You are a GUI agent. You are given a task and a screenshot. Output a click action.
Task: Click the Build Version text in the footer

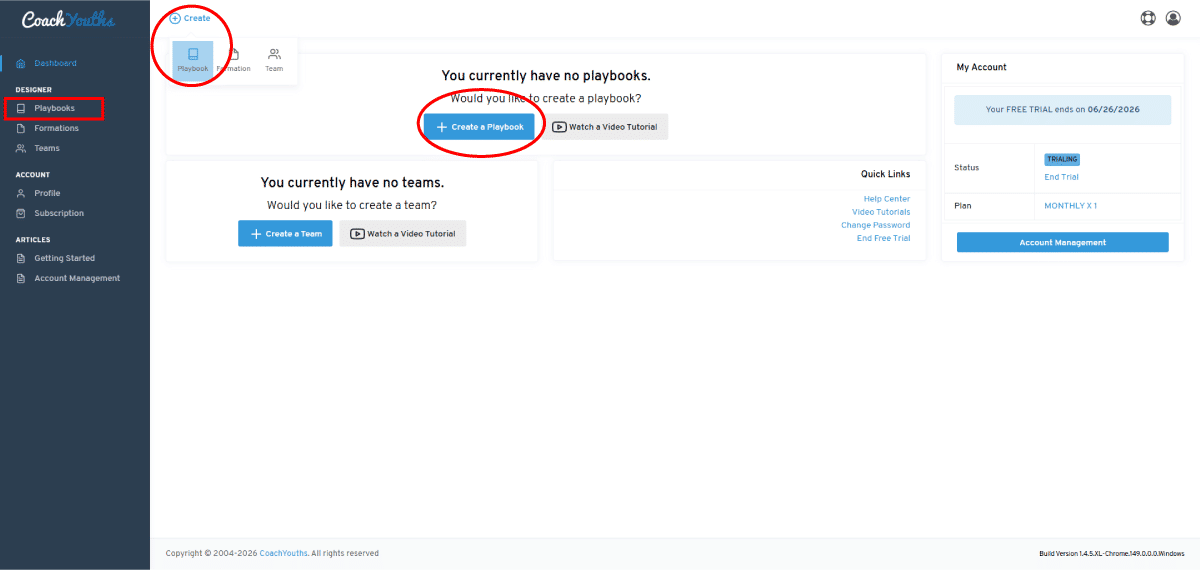(x=1111, y=553)
